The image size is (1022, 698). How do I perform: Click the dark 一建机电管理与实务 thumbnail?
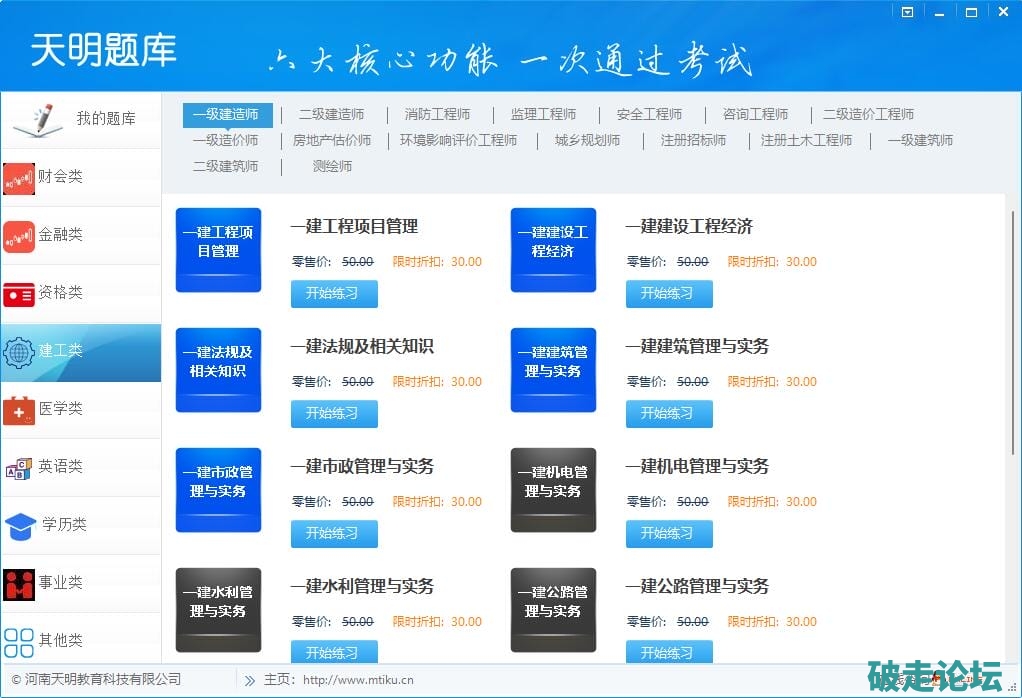(553, 490)
